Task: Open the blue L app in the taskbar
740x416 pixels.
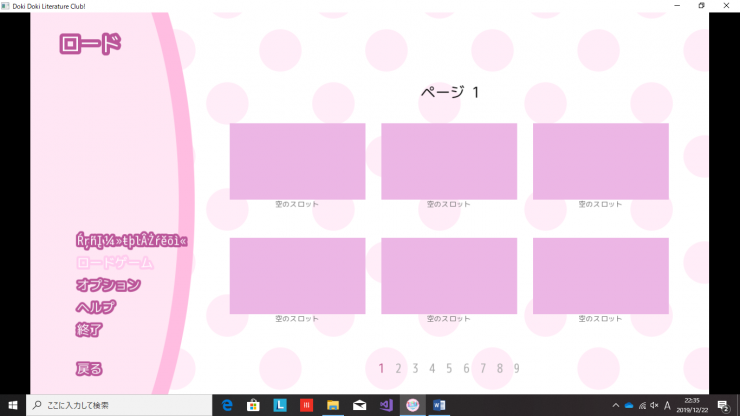Action: pos(280,405)
